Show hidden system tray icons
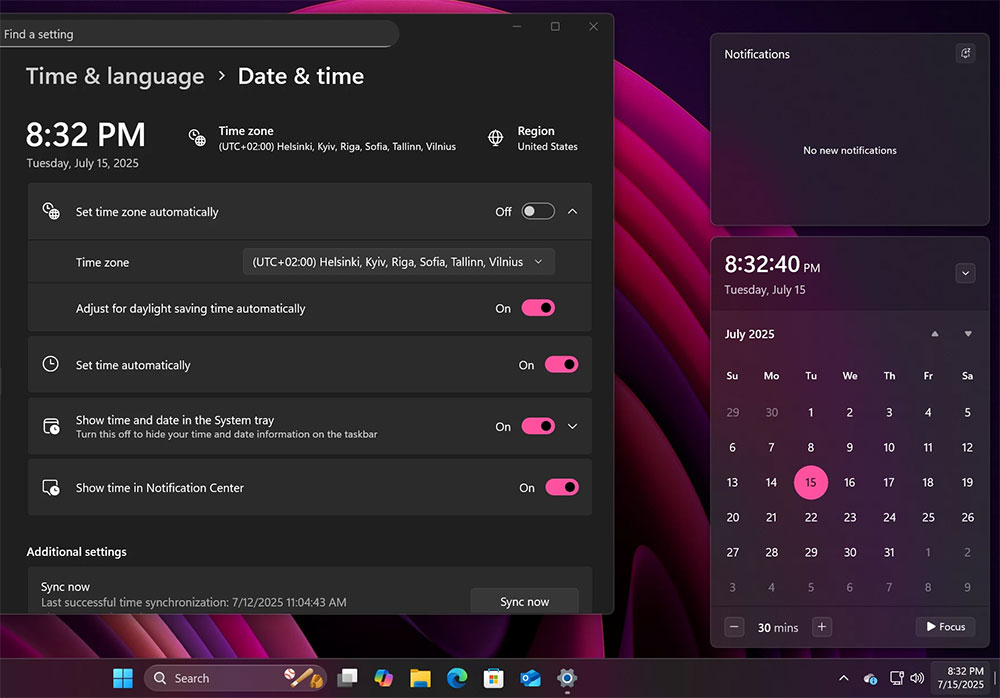Viewport: 1000px width, 698px height. pyautogui.click(x=844, y=678)
